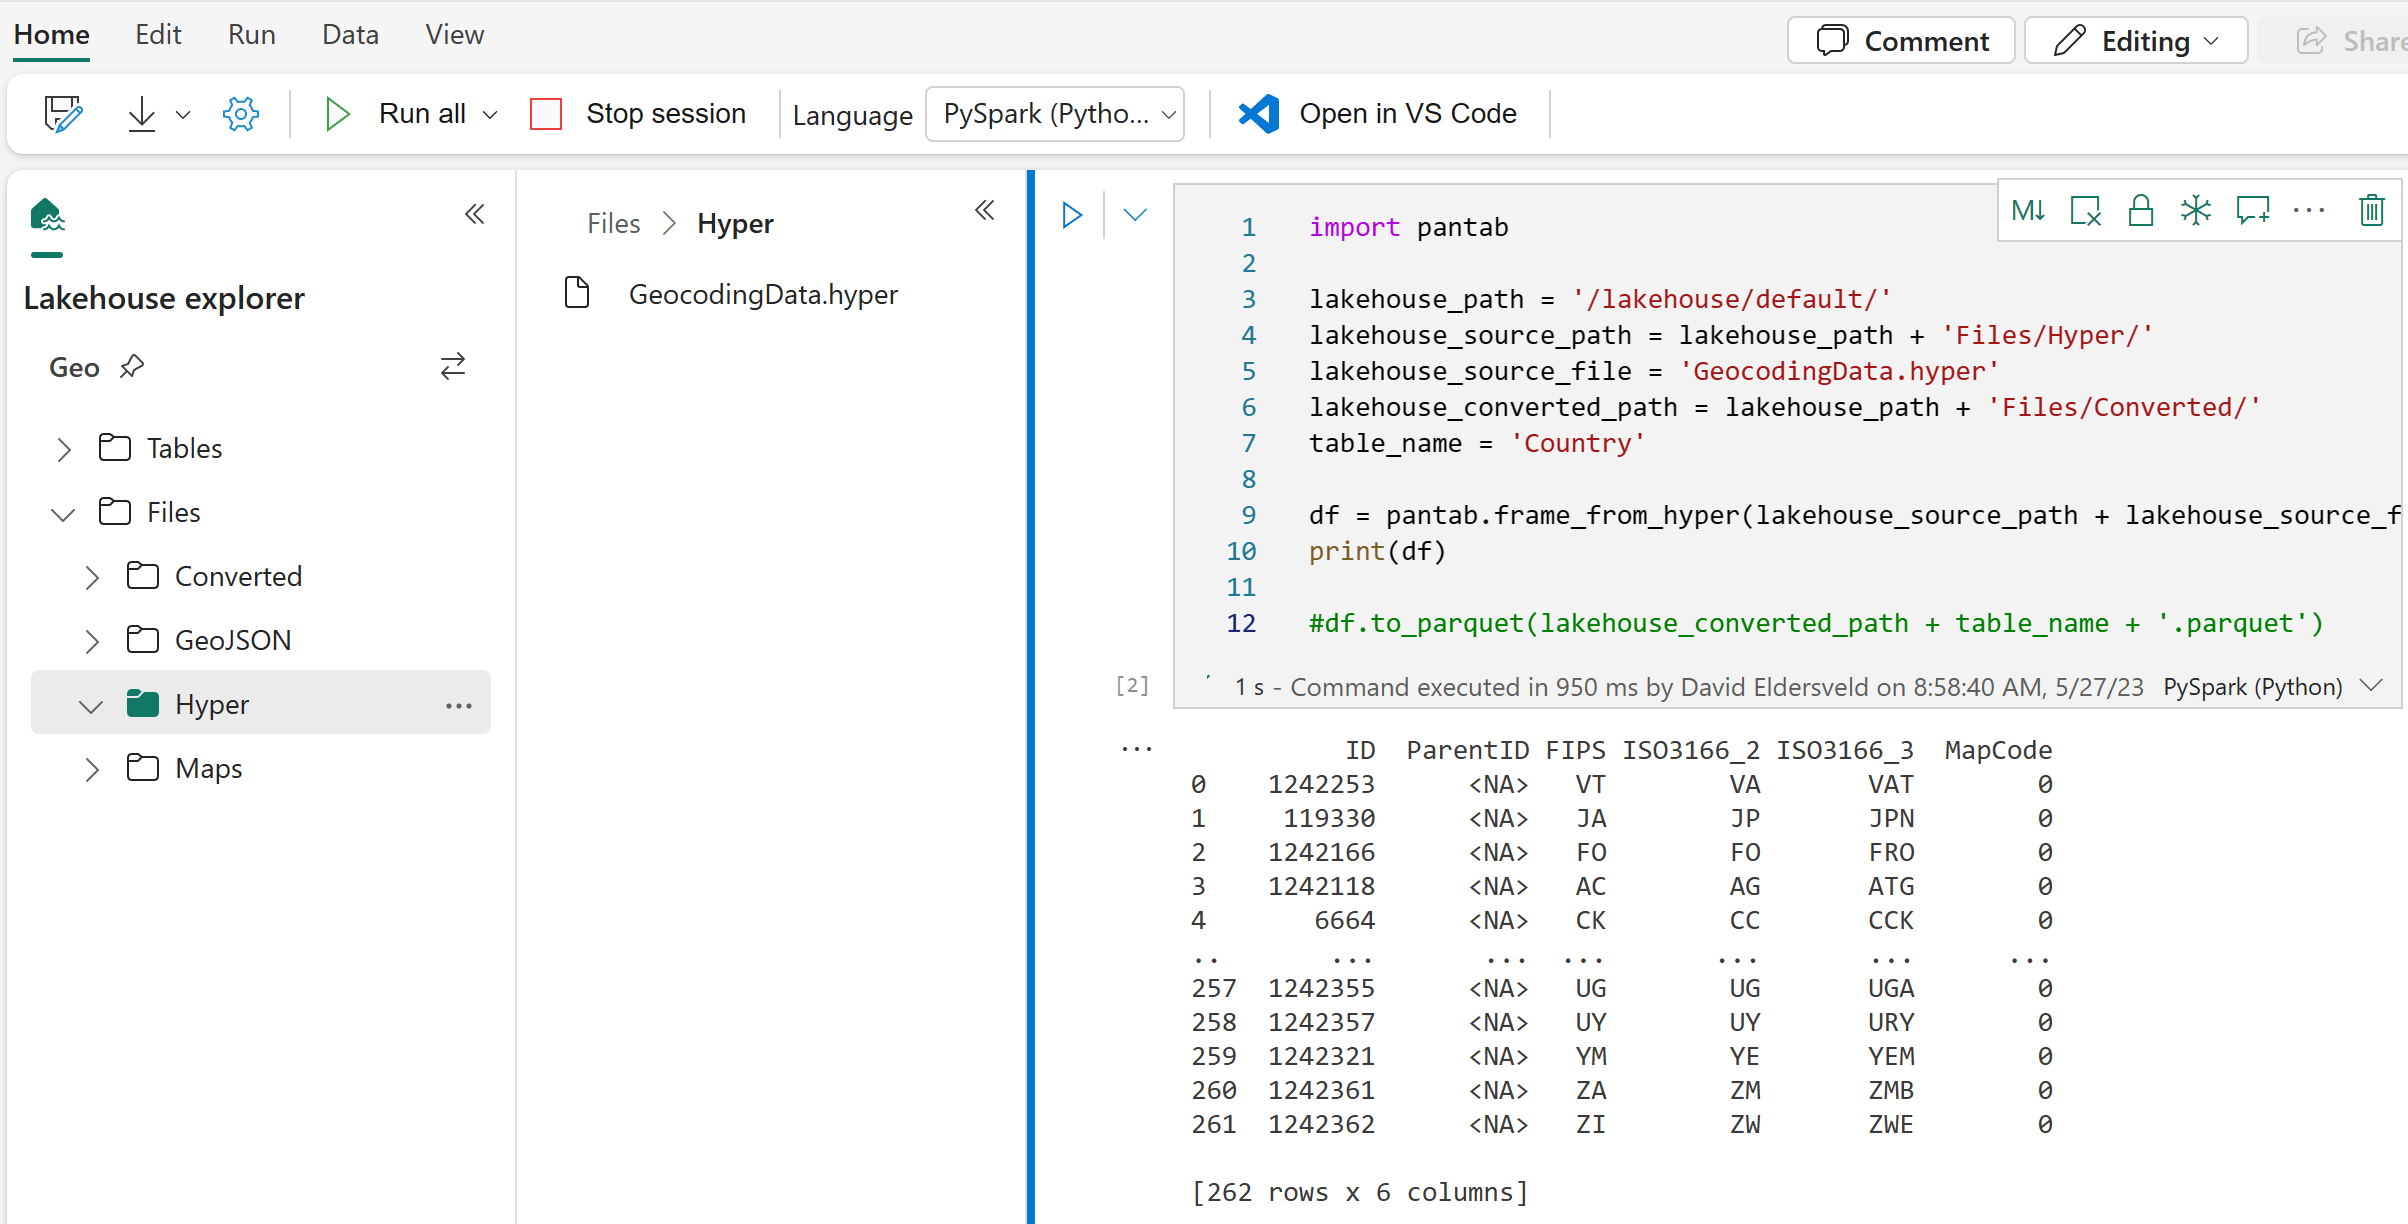2408x1224 pixels.
Task: Add a cell comment icon
Action: click(2253, 211)
